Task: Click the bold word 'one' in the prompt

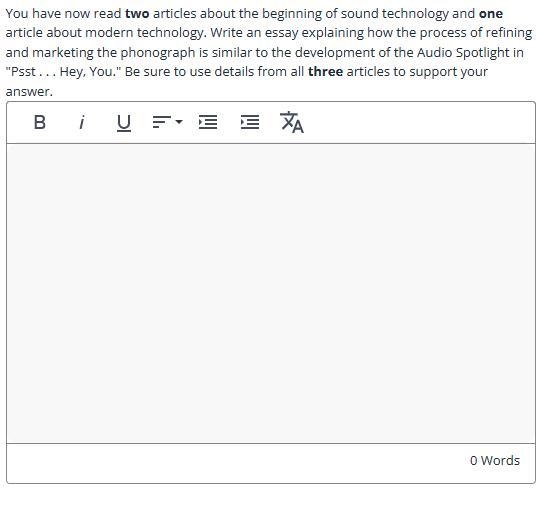Action: 491,14
